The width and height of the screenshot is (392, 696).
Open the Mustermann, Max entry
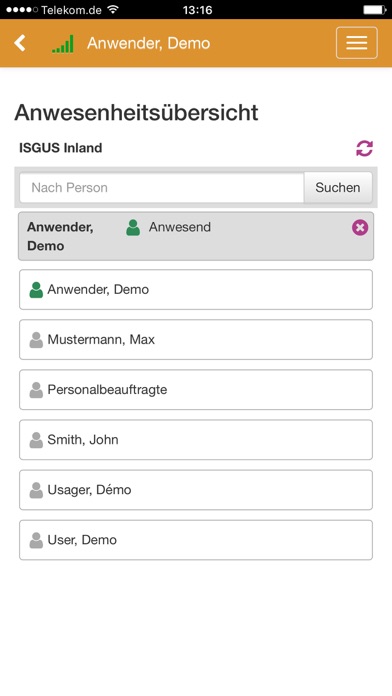(196, 340)
